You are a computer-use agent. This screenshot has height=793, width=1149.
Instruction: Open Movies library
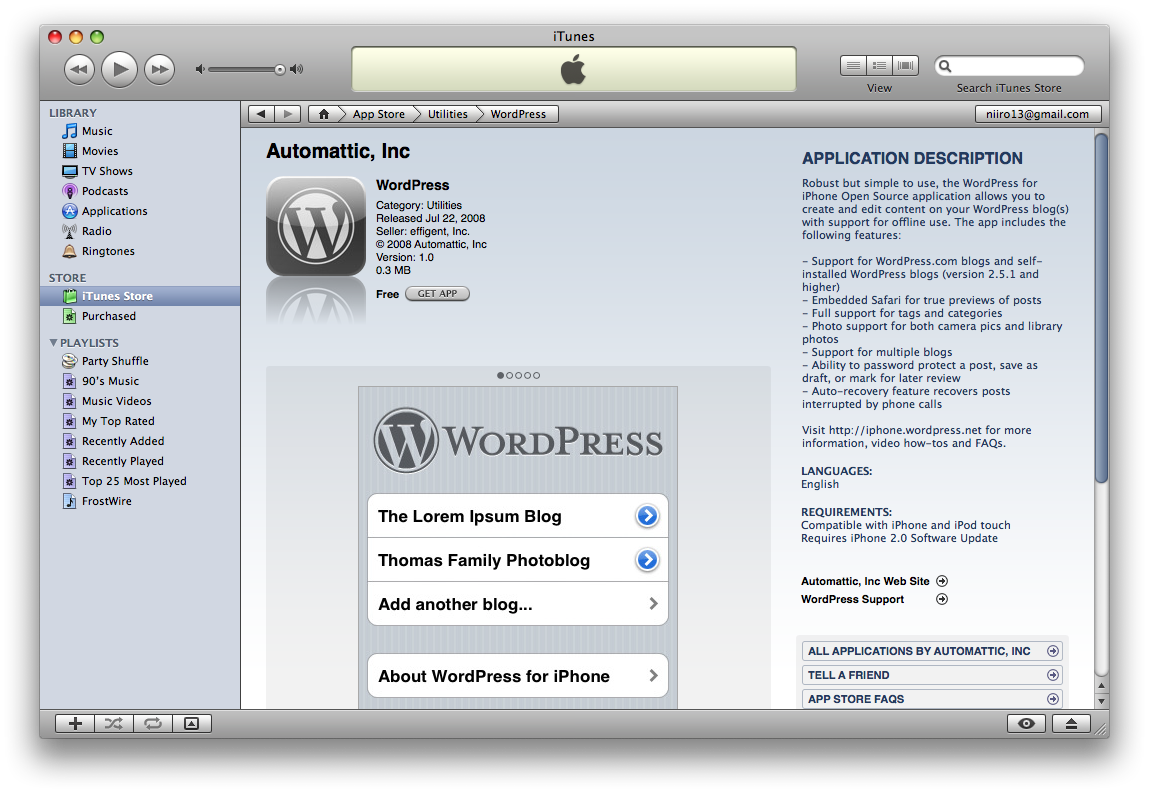pyautogui.click(x=140, y=151)
